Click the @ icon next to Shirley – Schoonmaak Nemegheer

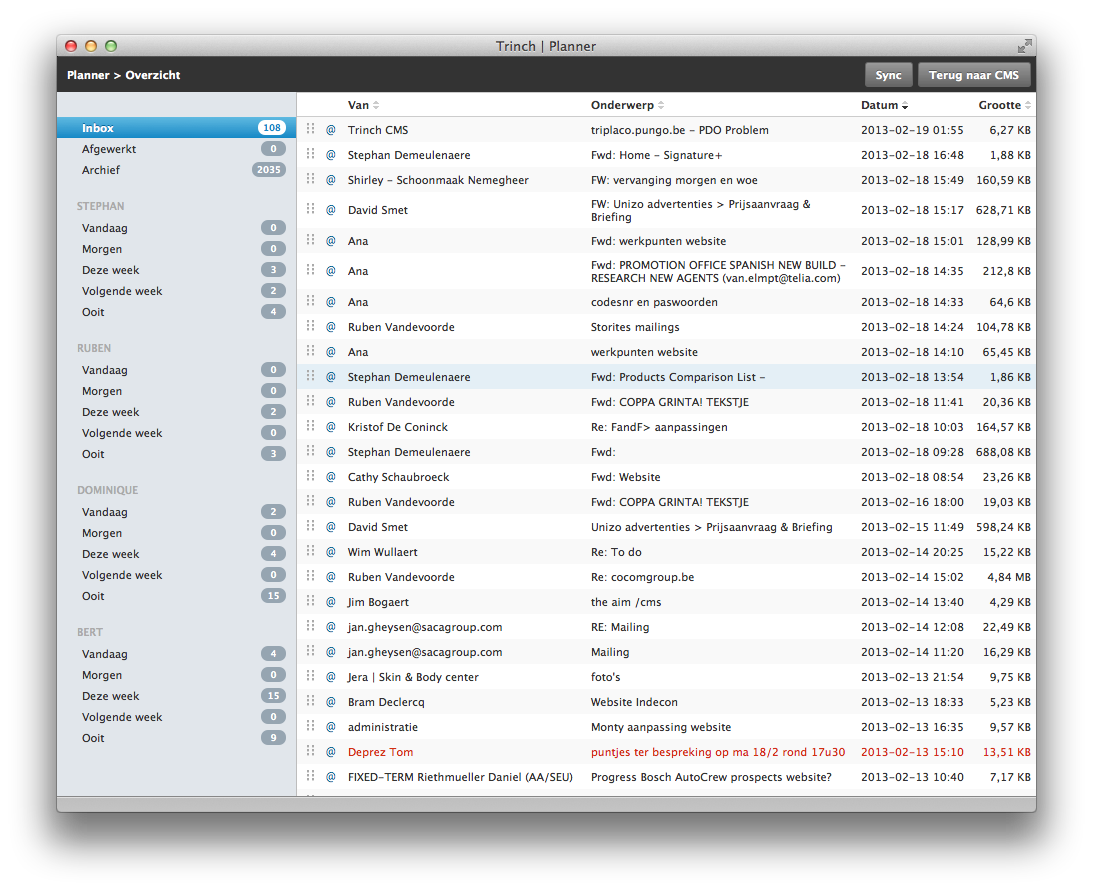(331, 180)
